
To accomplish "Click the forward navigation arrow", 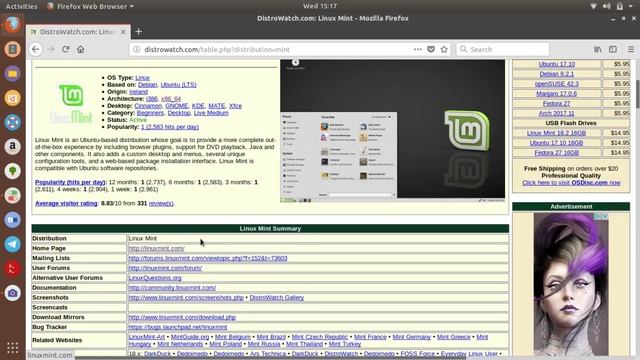I will point(51,49).
